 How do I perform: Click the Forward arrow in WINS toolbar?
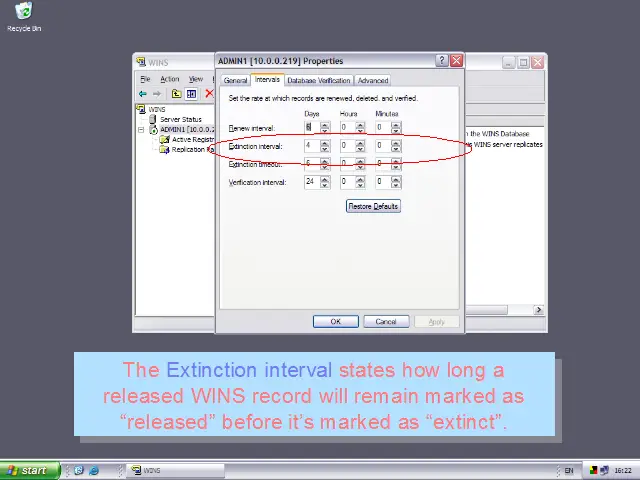(157, 94)
